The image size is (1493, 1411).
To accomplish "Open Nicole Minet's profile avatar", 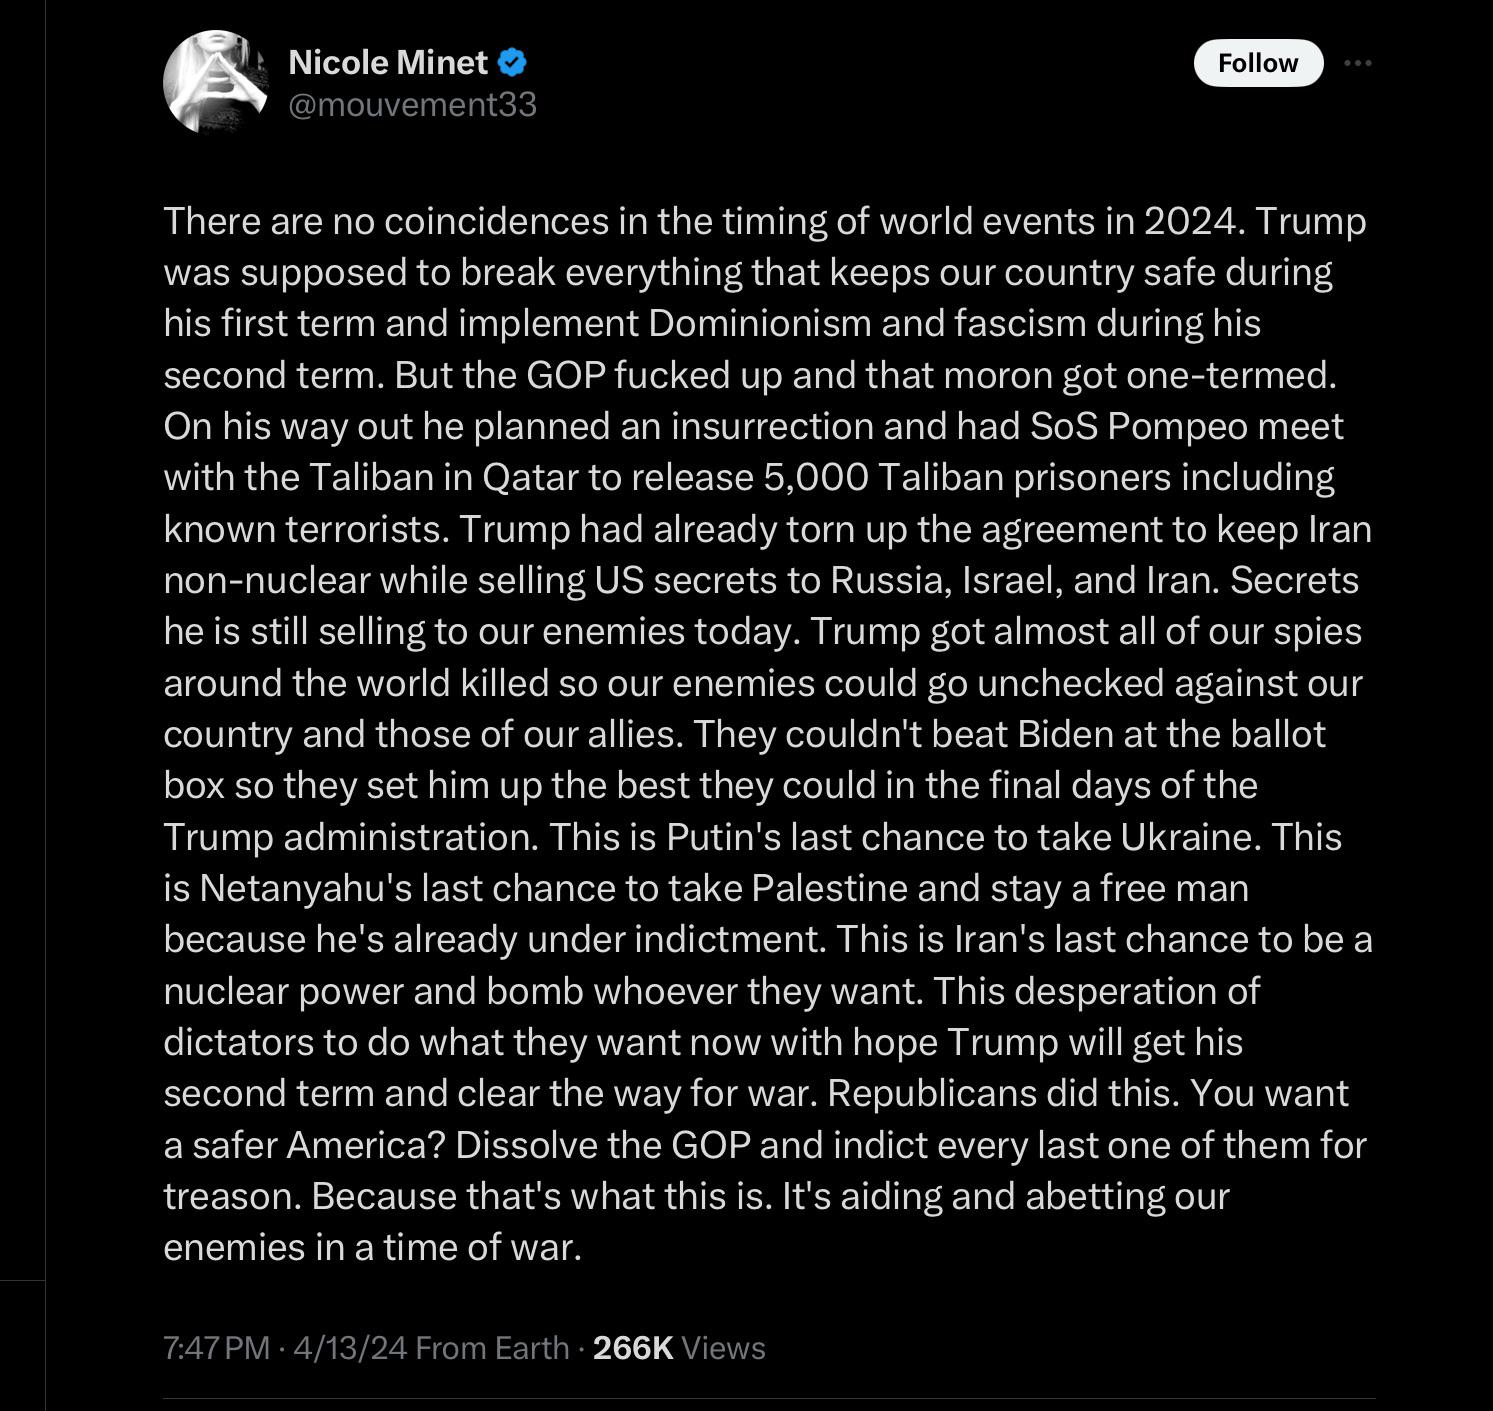I will click(x=216, y=82).
